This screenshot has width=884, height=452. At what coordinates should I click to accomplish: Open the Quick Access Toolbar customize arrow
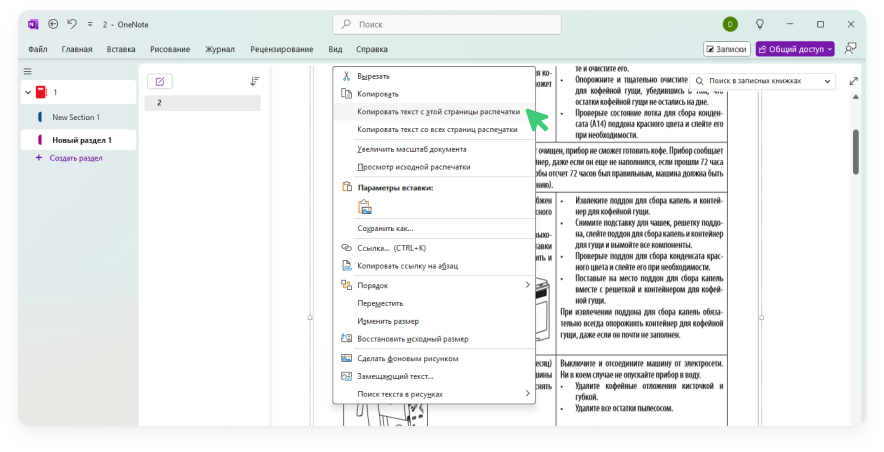90,24
